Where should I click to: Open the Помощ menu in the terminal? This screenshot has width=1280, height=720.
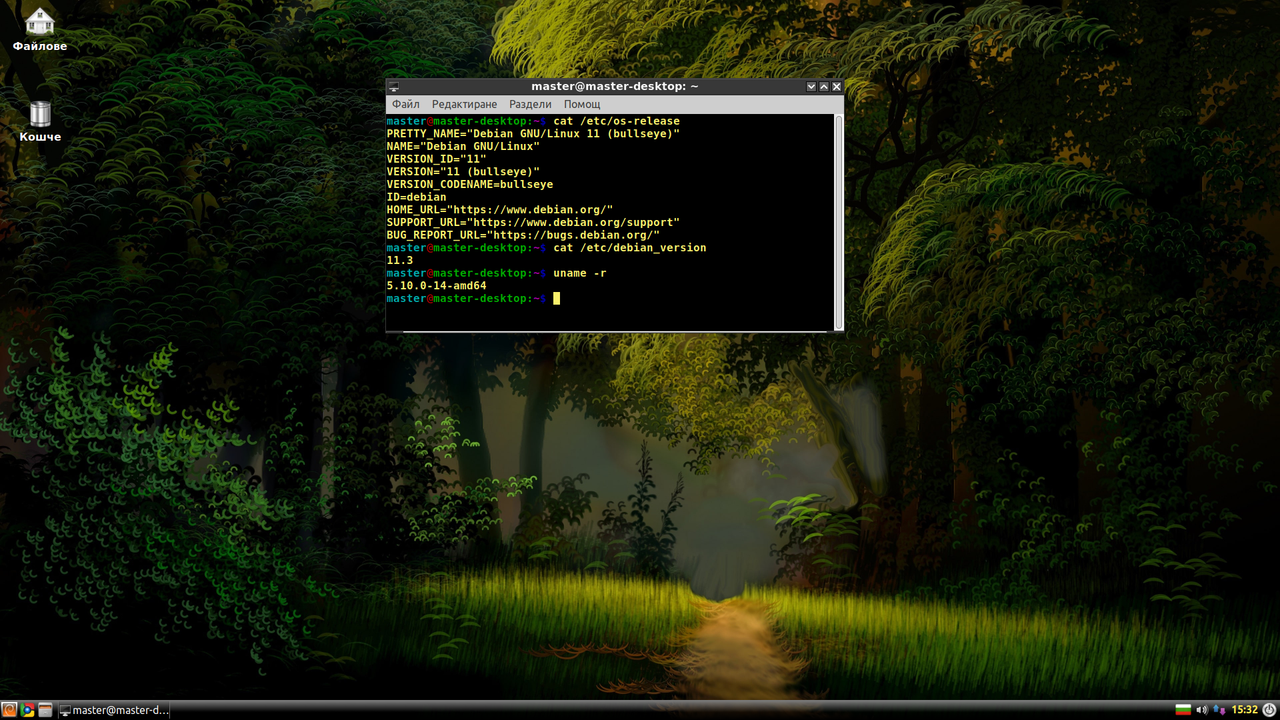point(582,104)
